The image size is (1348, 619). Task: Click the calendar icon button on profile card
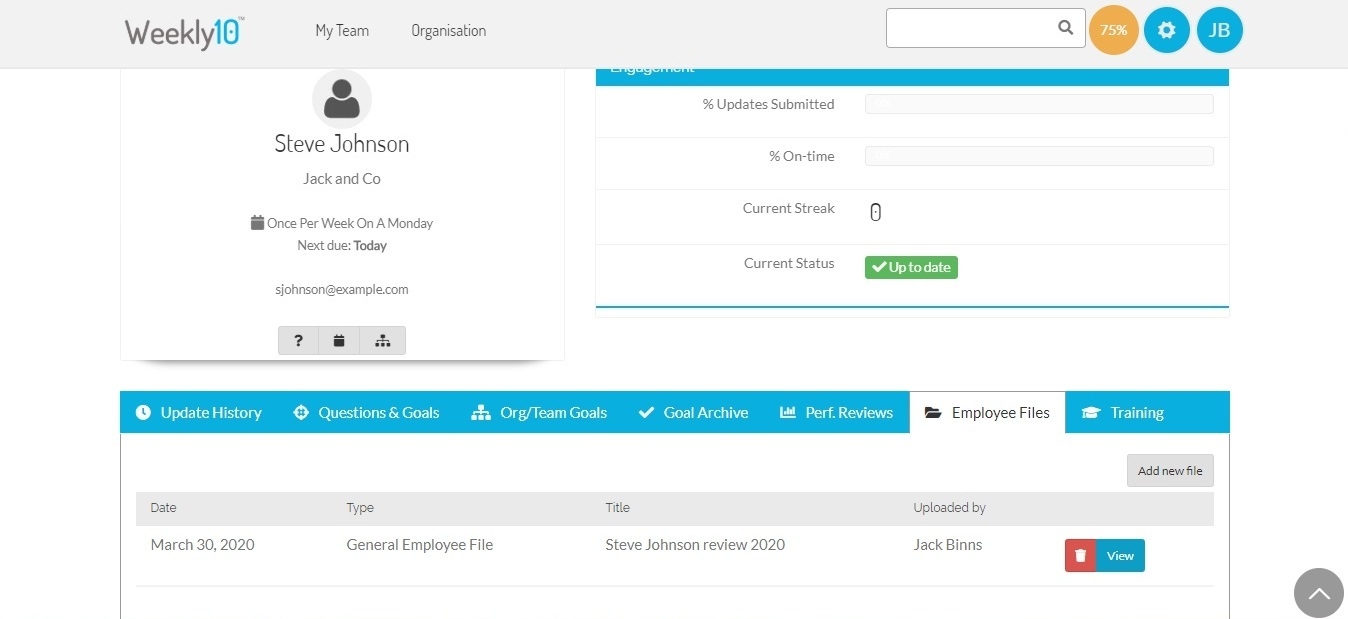(339, 341)
